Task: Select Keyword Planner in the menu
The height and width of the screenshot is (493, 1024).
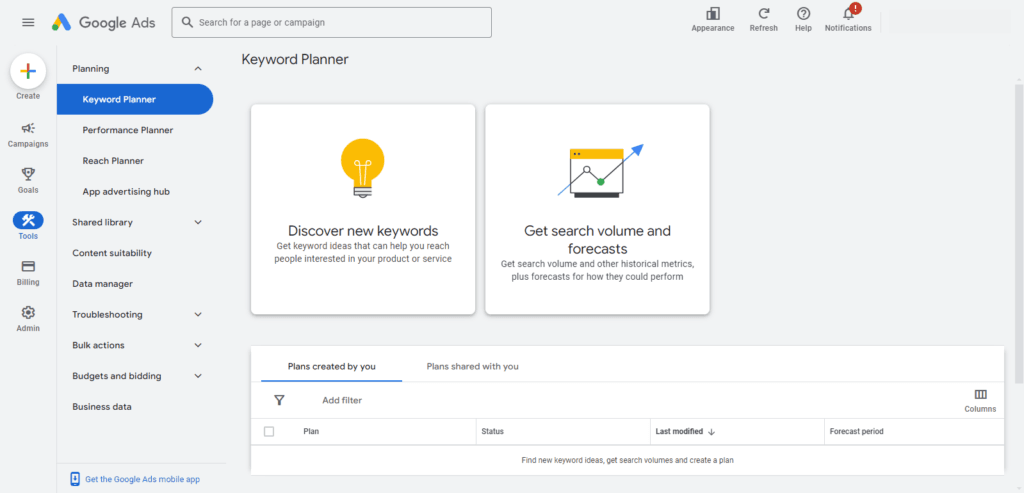Action: pyautogui.click(x=135, y=99)
